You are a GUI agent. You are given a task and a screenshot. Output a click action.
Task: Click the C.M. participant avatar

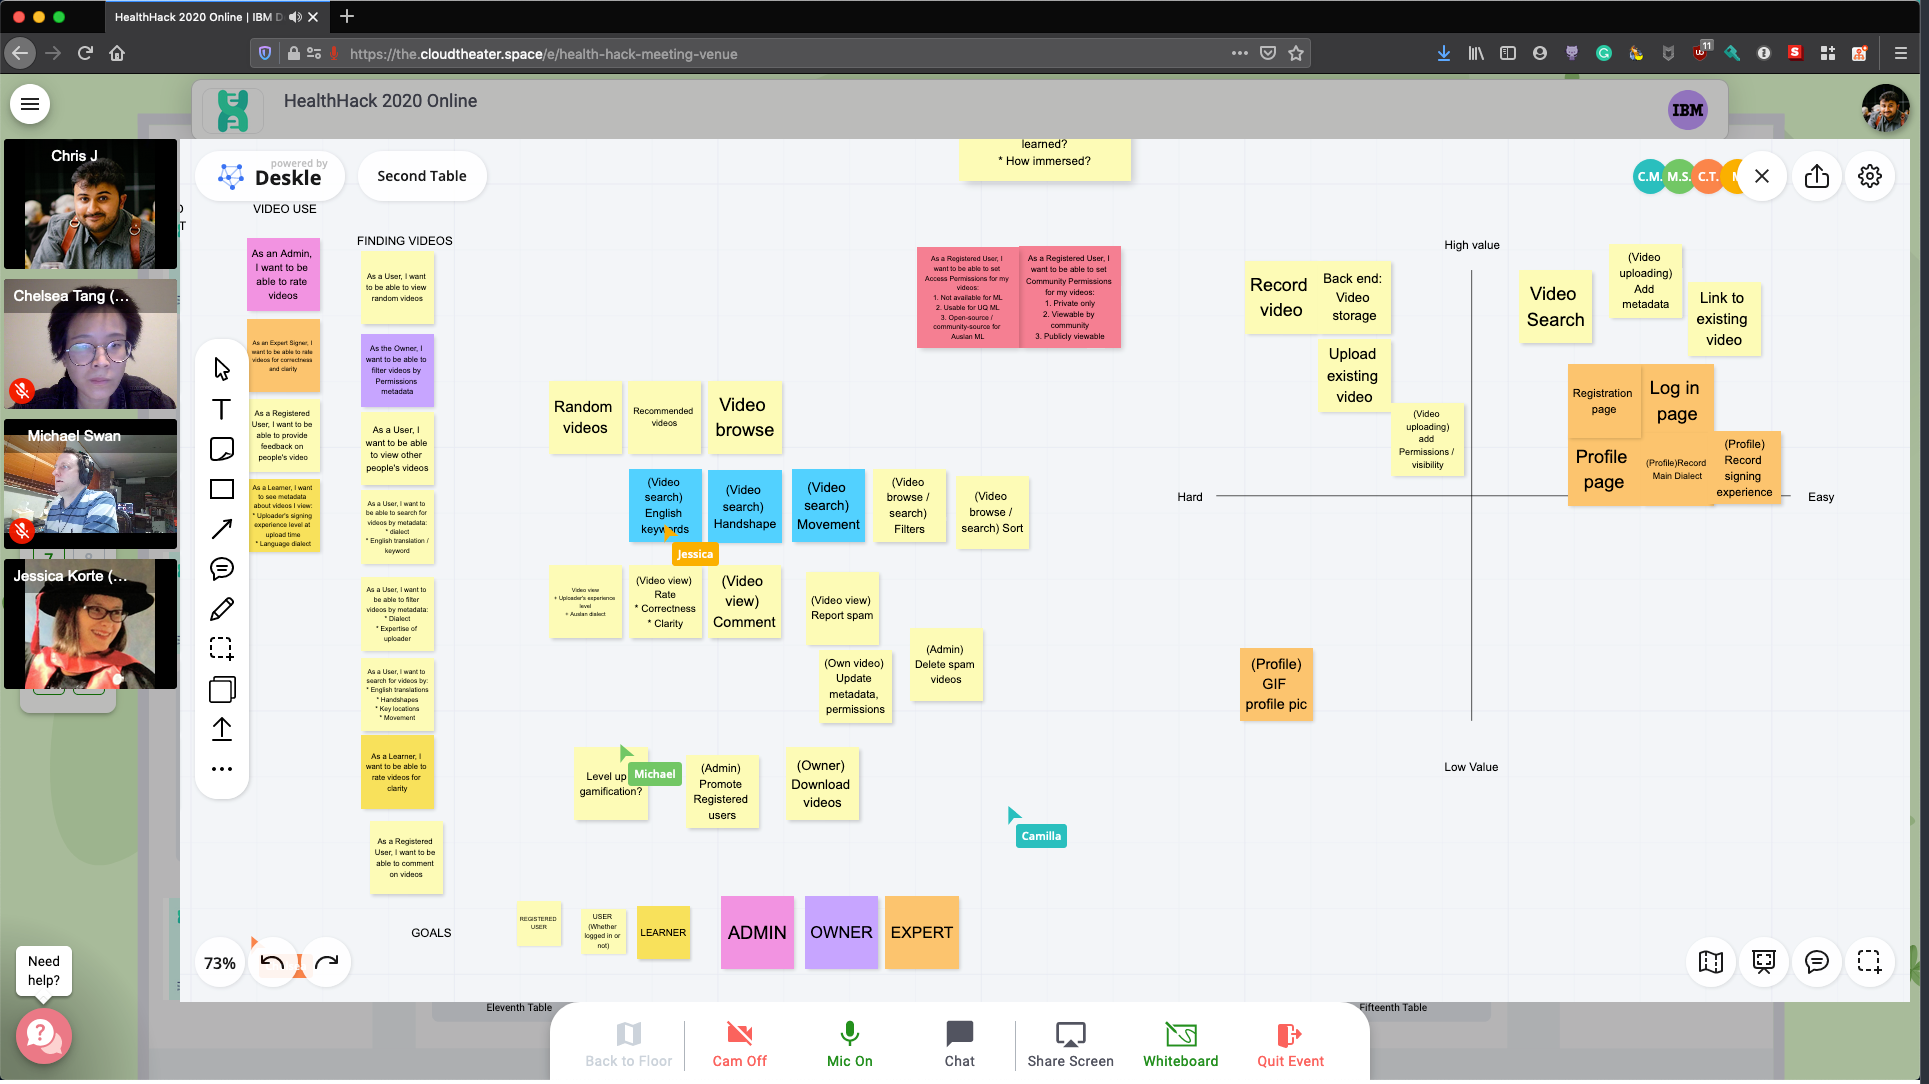pos(1649,177)
